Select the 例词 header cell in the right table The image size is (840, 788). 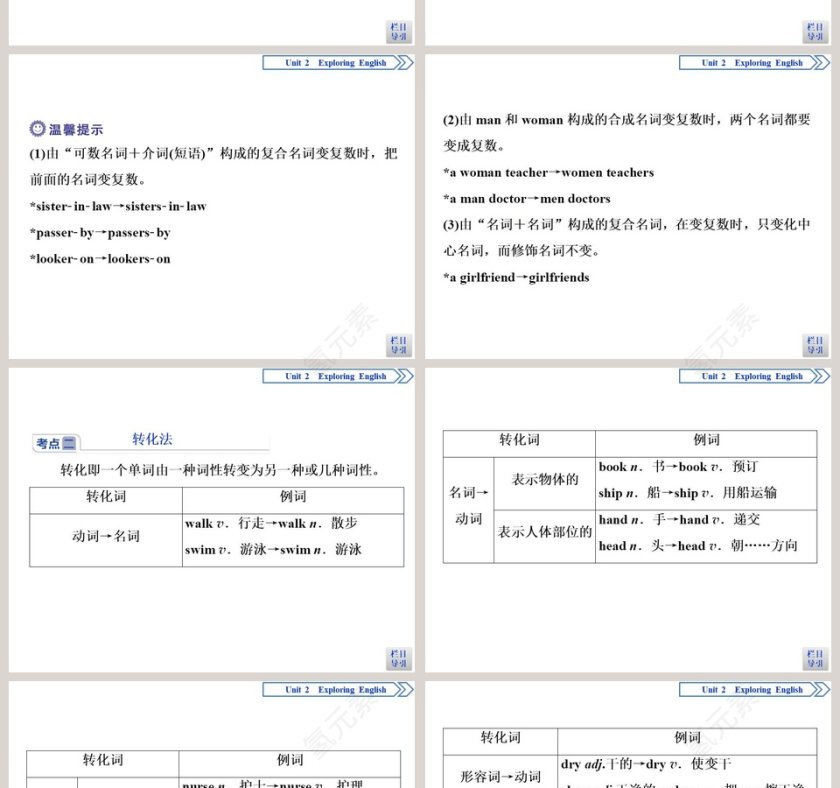click(705, 441)
